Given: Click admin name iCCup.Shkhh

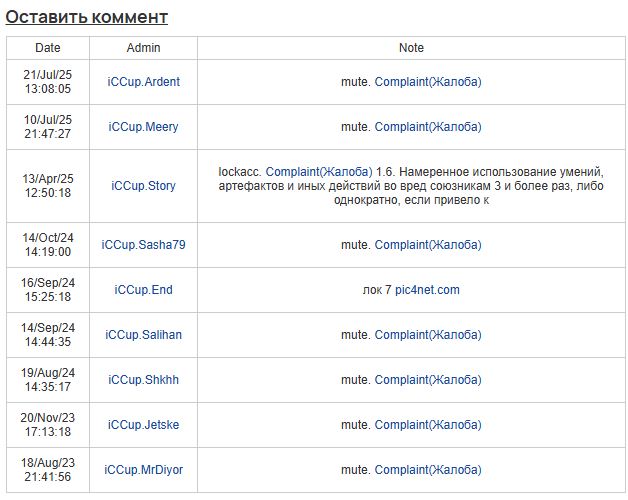Looking at the screenshot, I should click(x=143, y=380).
